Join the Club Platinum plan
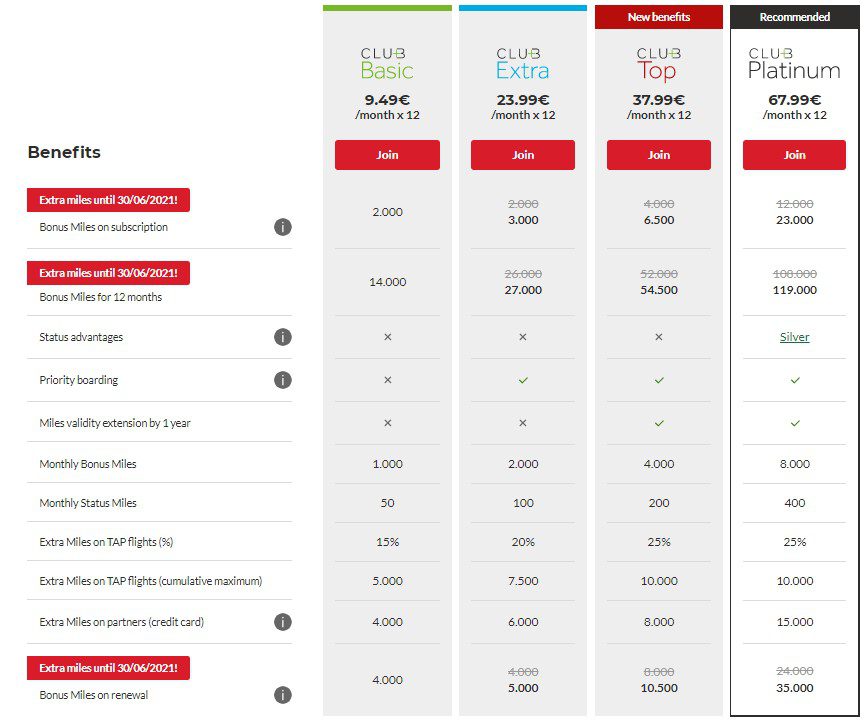 tap(794, 155)
